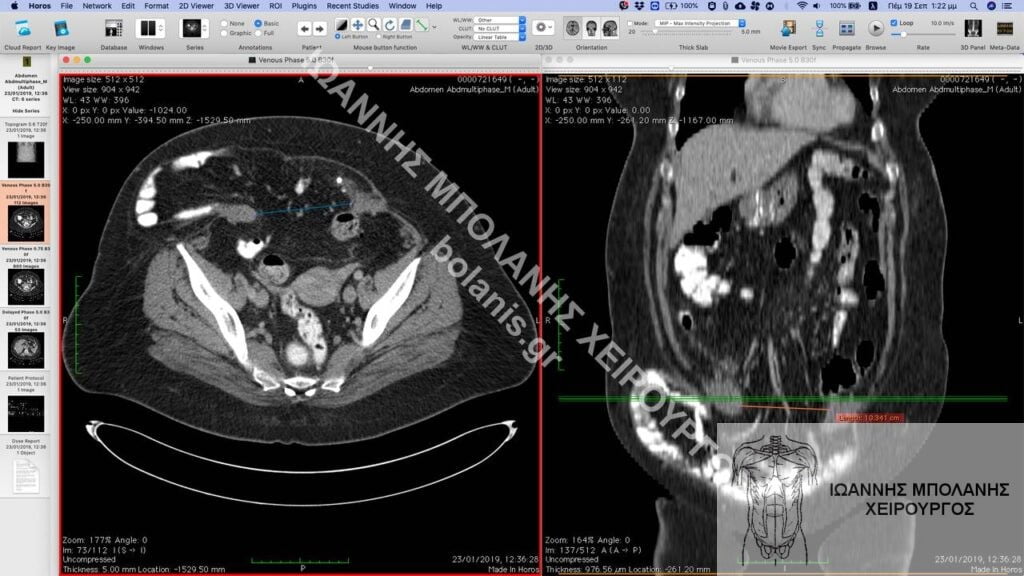Choose Left Button mouse function radio
This screenshot has height=576, width=1024.
point(338,37)
